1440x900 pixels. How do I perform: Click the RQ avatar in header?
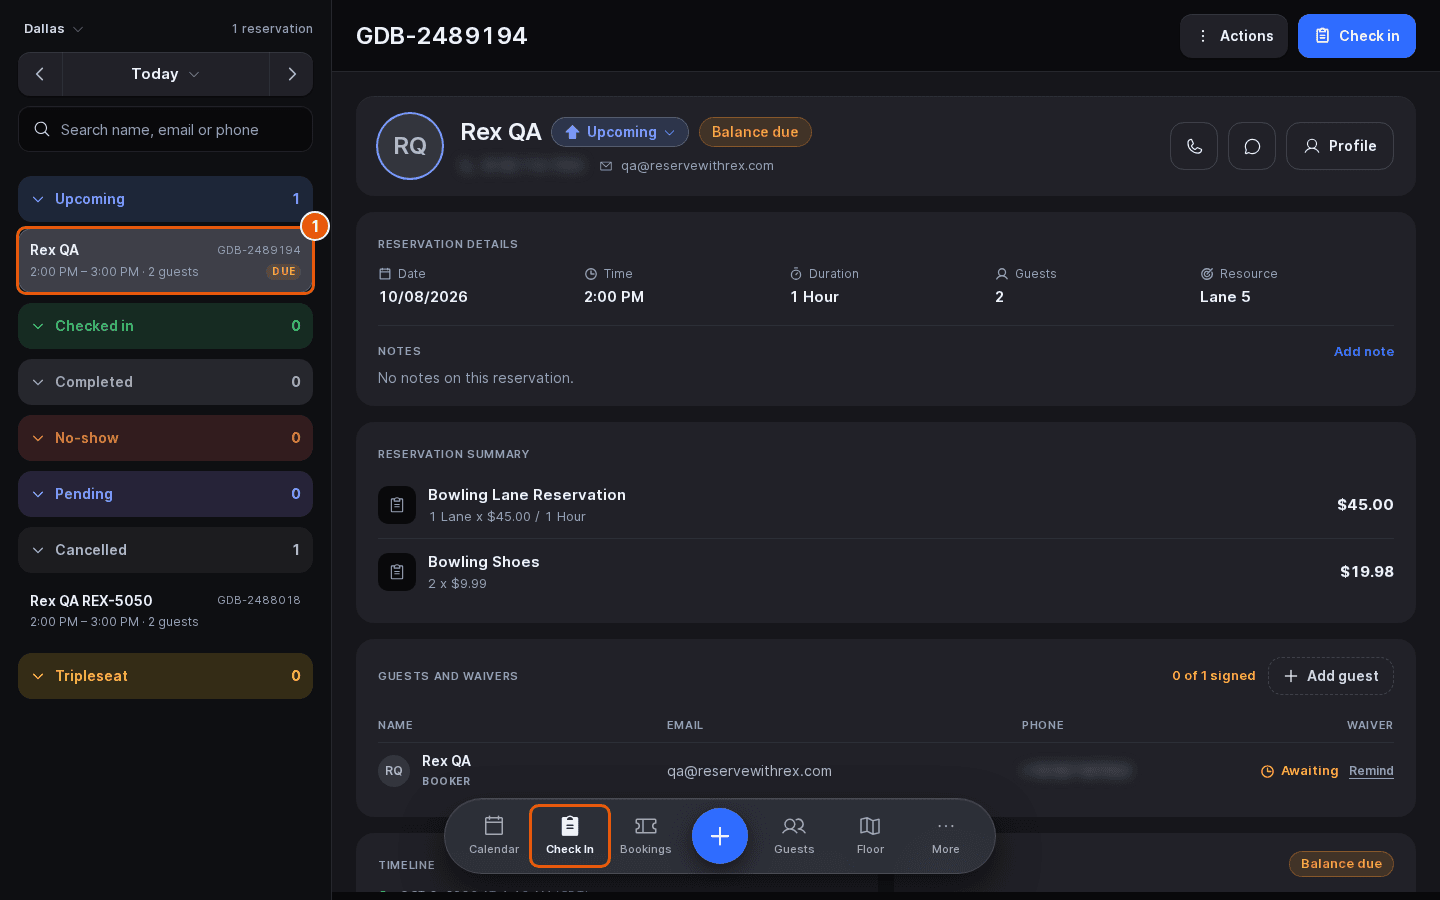coord(410,146)
